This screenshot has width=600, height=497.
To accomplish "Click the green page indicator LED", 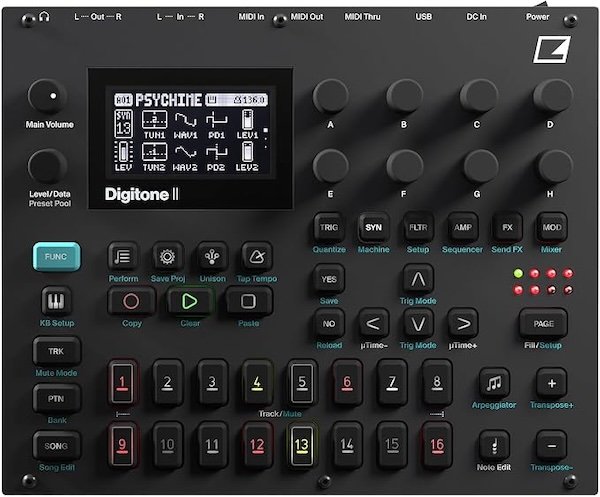I will tap(518, 273).
